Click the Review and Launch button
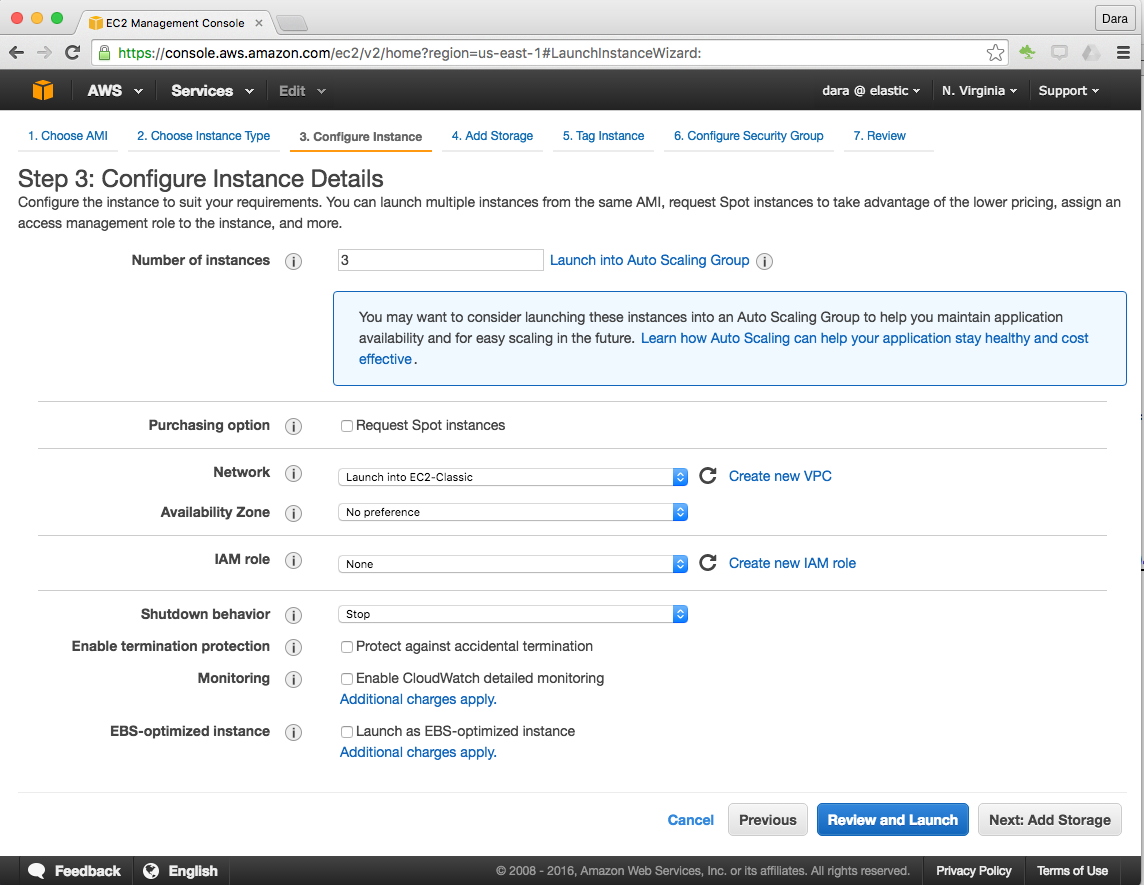 coord(892,819)
